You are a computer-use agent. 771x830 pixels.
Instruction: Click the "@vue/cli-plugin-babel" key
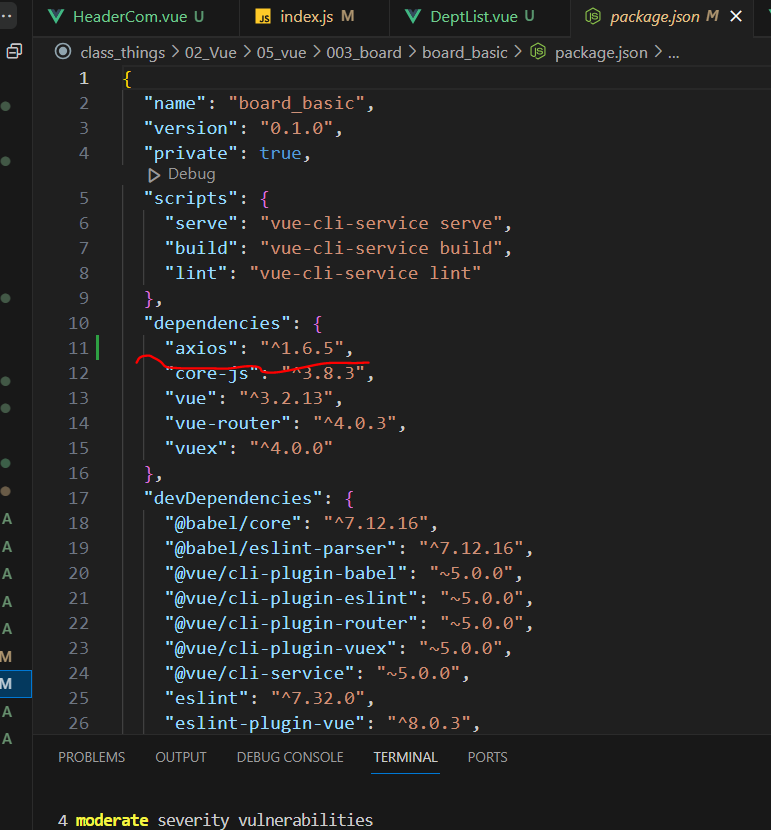286,573
